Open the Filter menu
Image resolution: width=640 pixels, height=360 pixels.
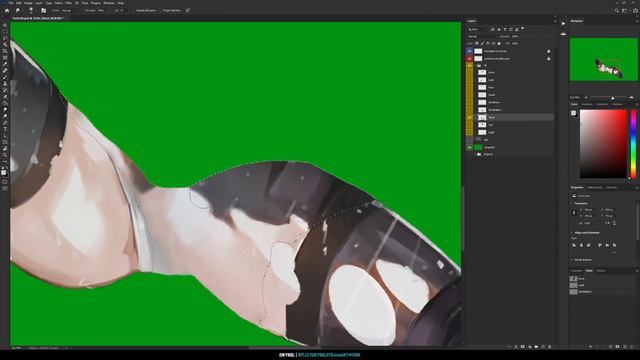[69, 3]
